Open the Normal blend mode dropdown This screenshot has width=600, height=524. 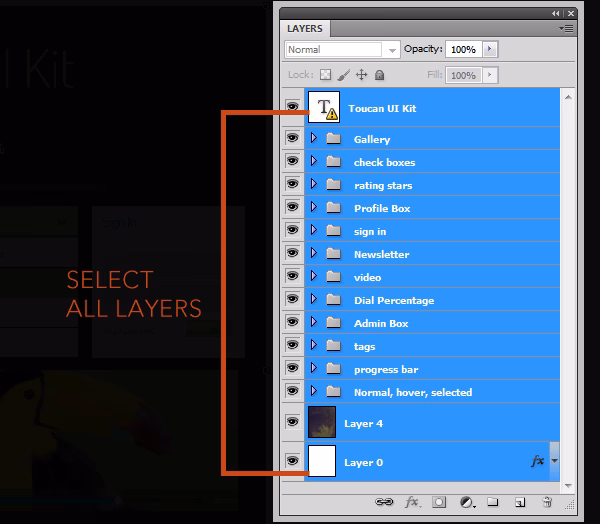pos(342,49)
